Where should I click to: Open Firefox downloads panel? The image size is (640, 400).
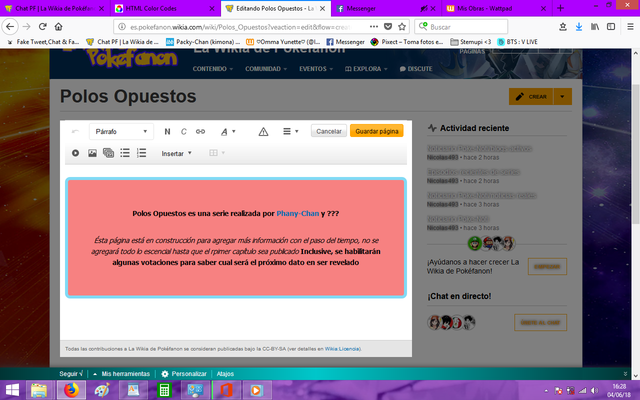[579, 27]
